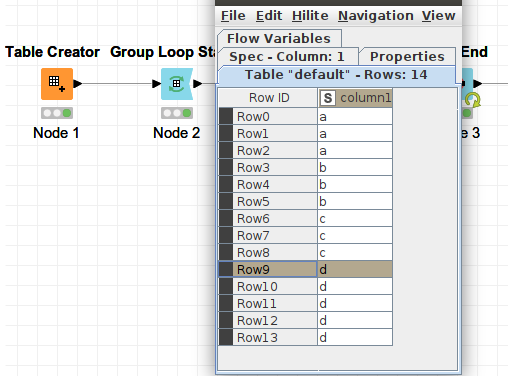Switch to the Spec - Column: 1 tab
The height and width of the screenshot is (376, 508).
pos(287,57)
